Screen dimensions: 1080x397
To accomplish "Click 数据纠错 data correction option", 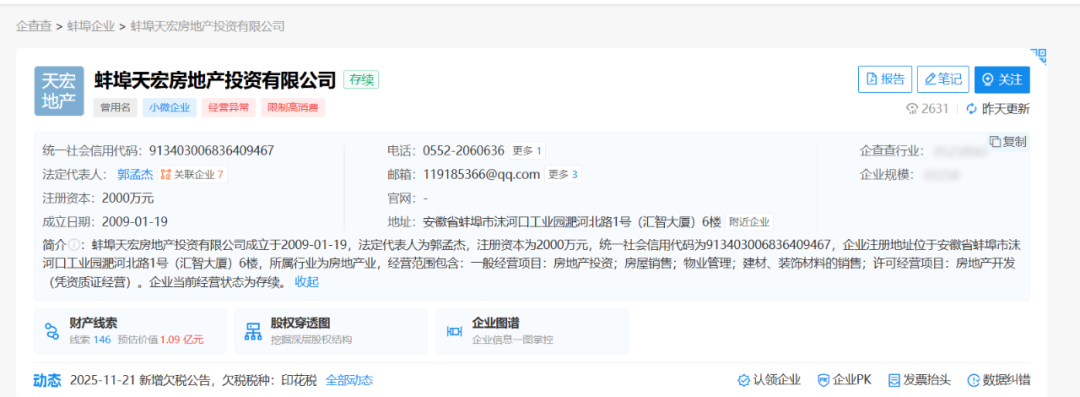I will point(999,380).
